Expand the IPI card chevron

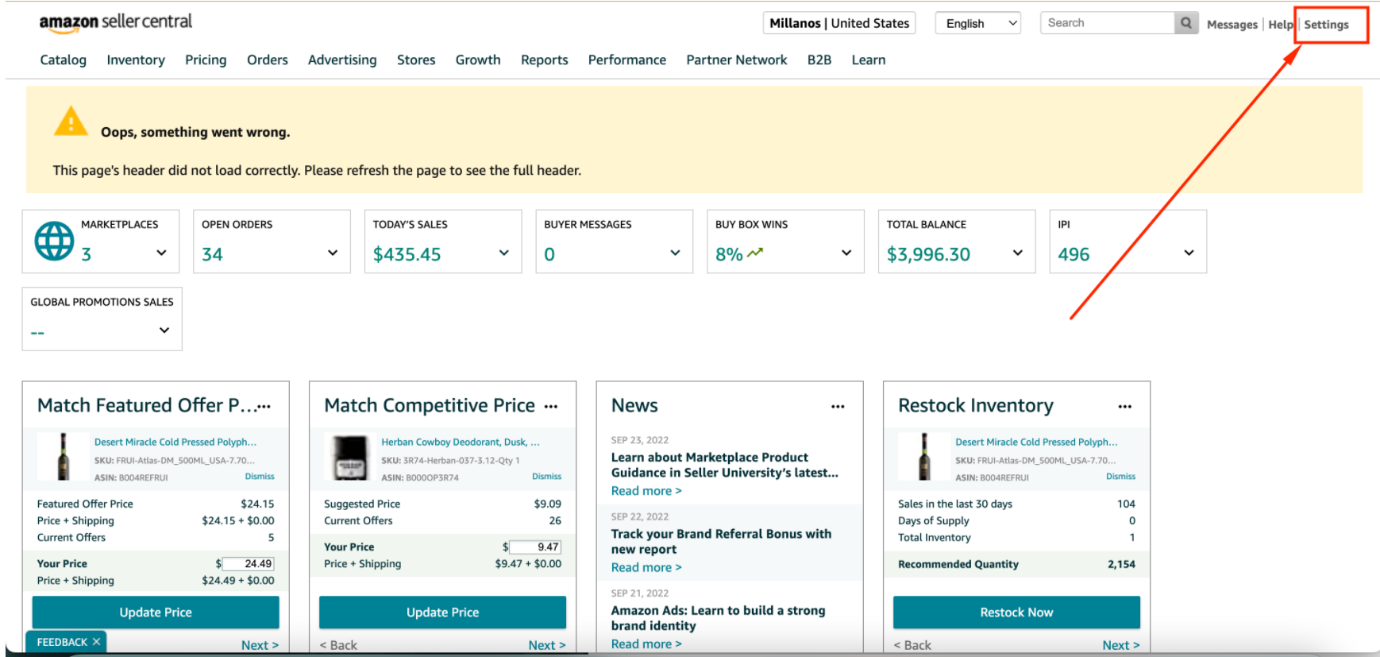(1189, 253)
